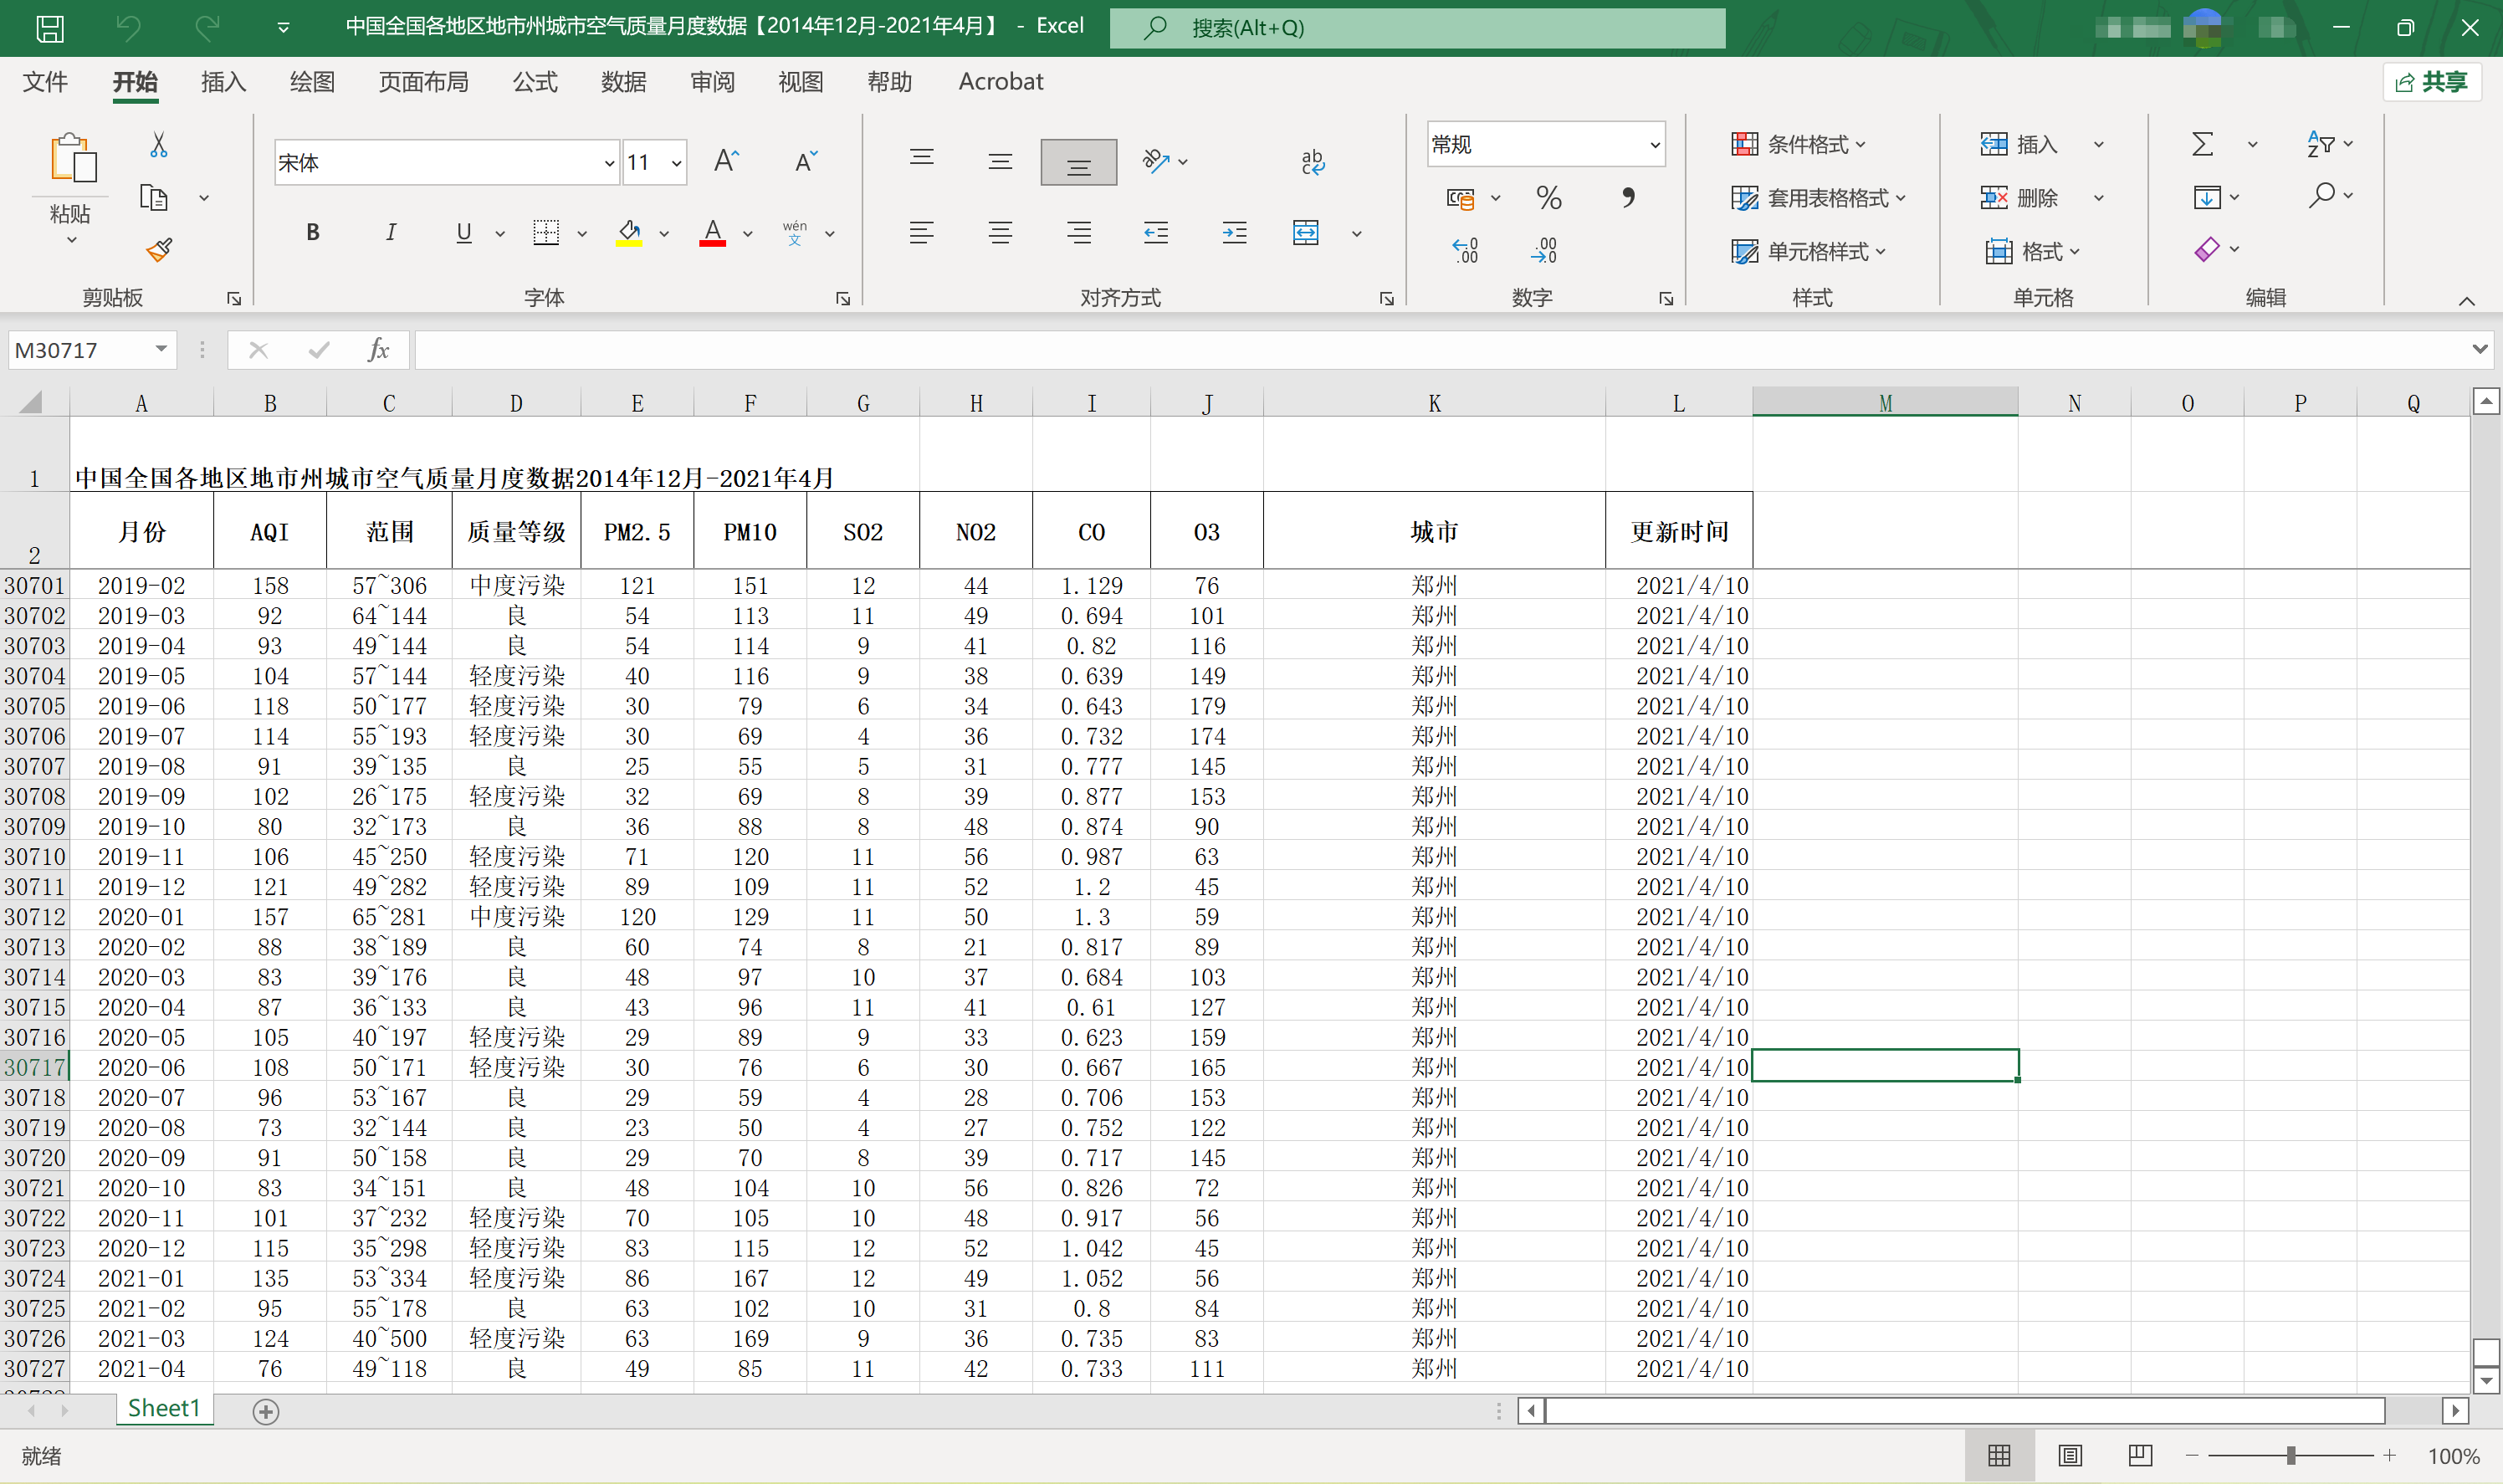The image size is (2503, 1484).
Task: Toggle bold formatting
Action: 313,233
